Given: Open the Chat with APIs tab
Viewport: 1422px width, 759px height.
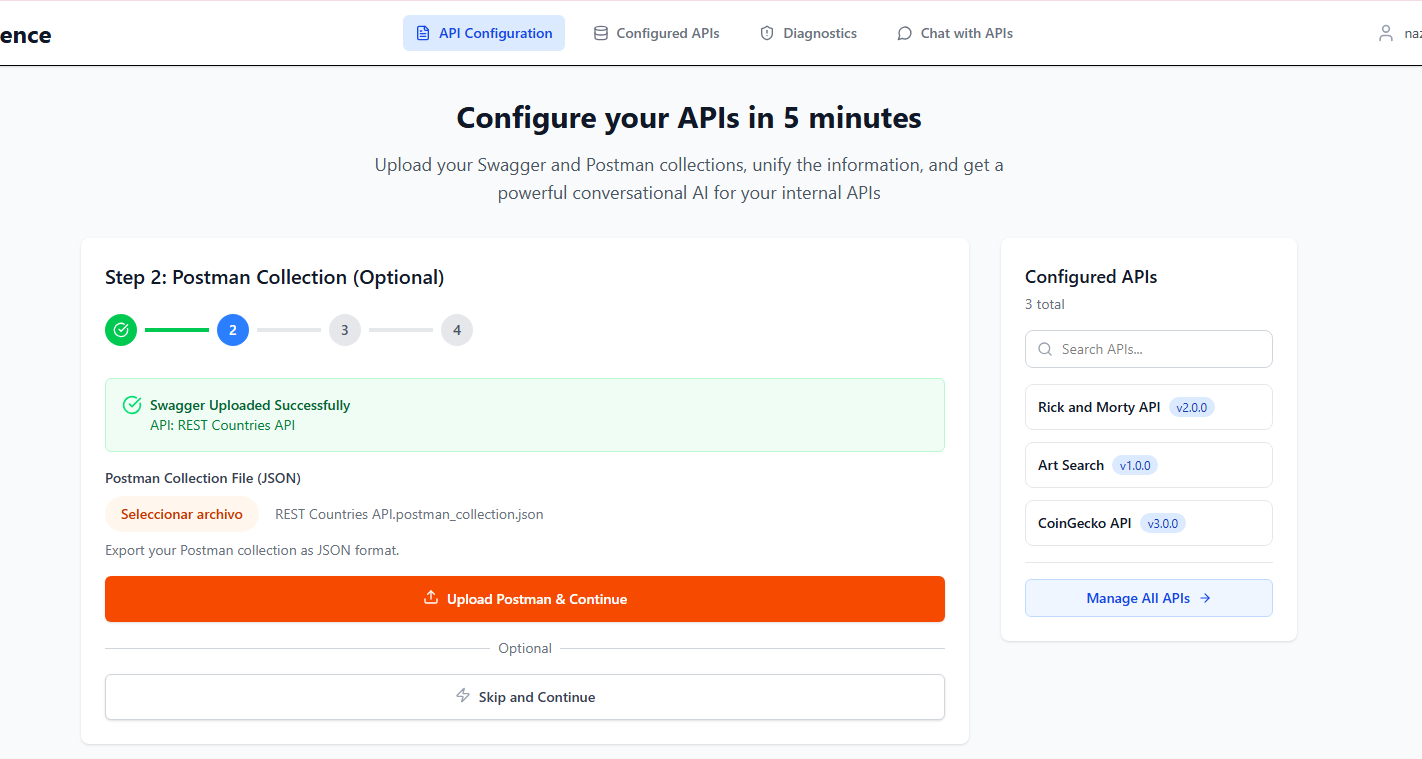Looking at the screenshot, I should pos(954,33).
